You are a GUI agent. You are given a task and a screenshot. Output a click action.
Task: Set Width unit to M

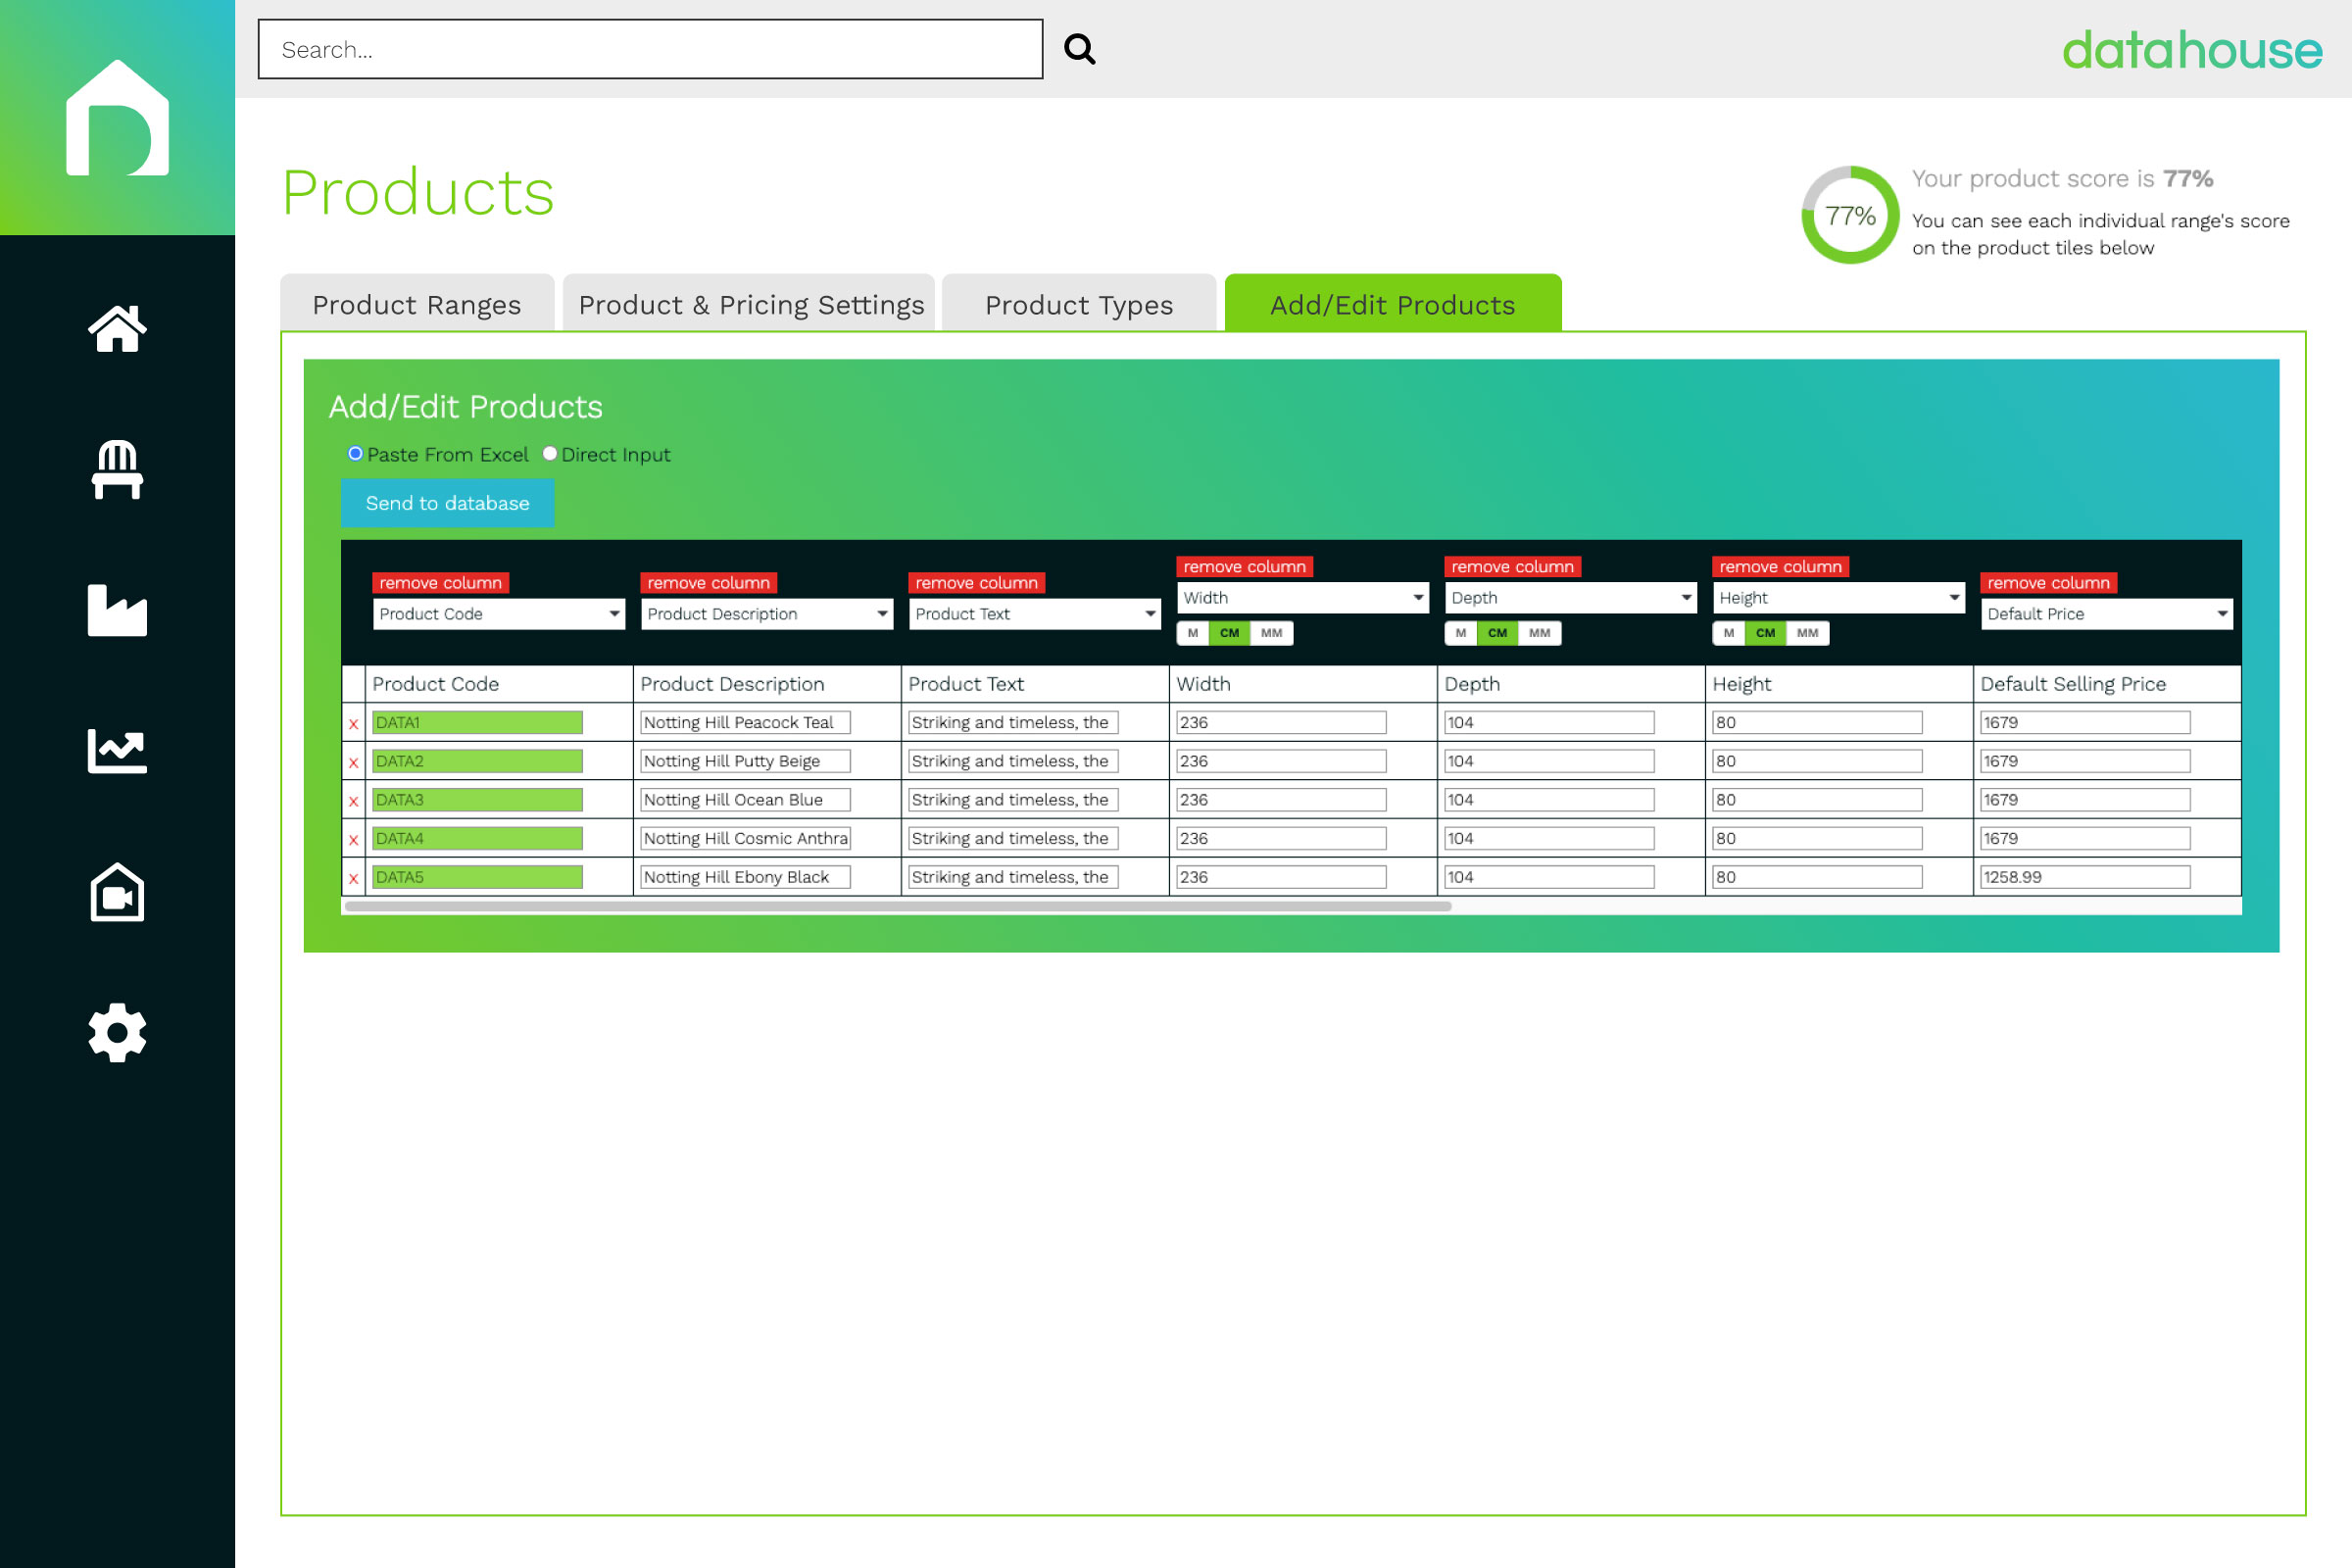(x=1193, y=633)
